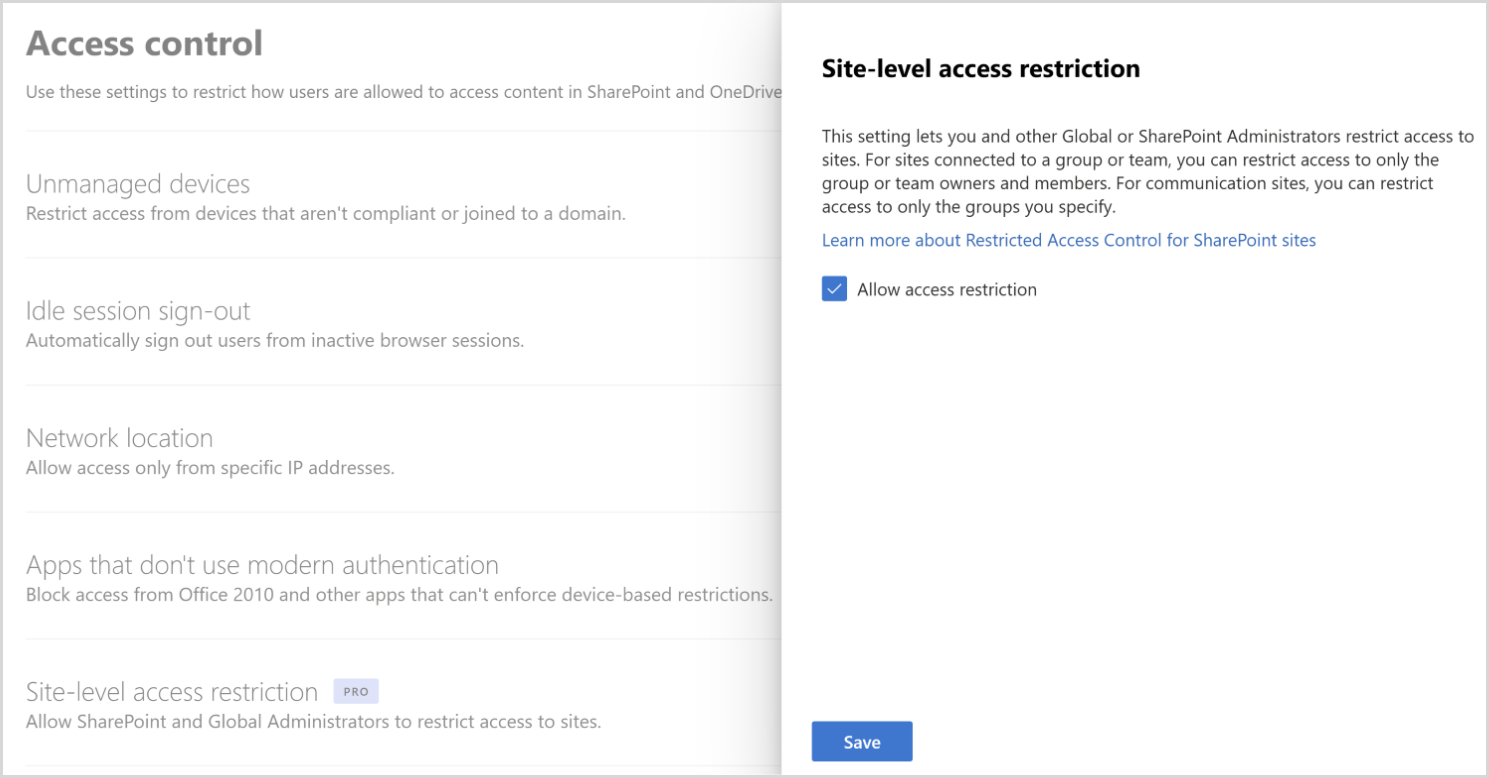Image resolution: width=1489 pixels, height=778 pixels.
Task: Select the Network location setting
Action: [x=119, y=438]
